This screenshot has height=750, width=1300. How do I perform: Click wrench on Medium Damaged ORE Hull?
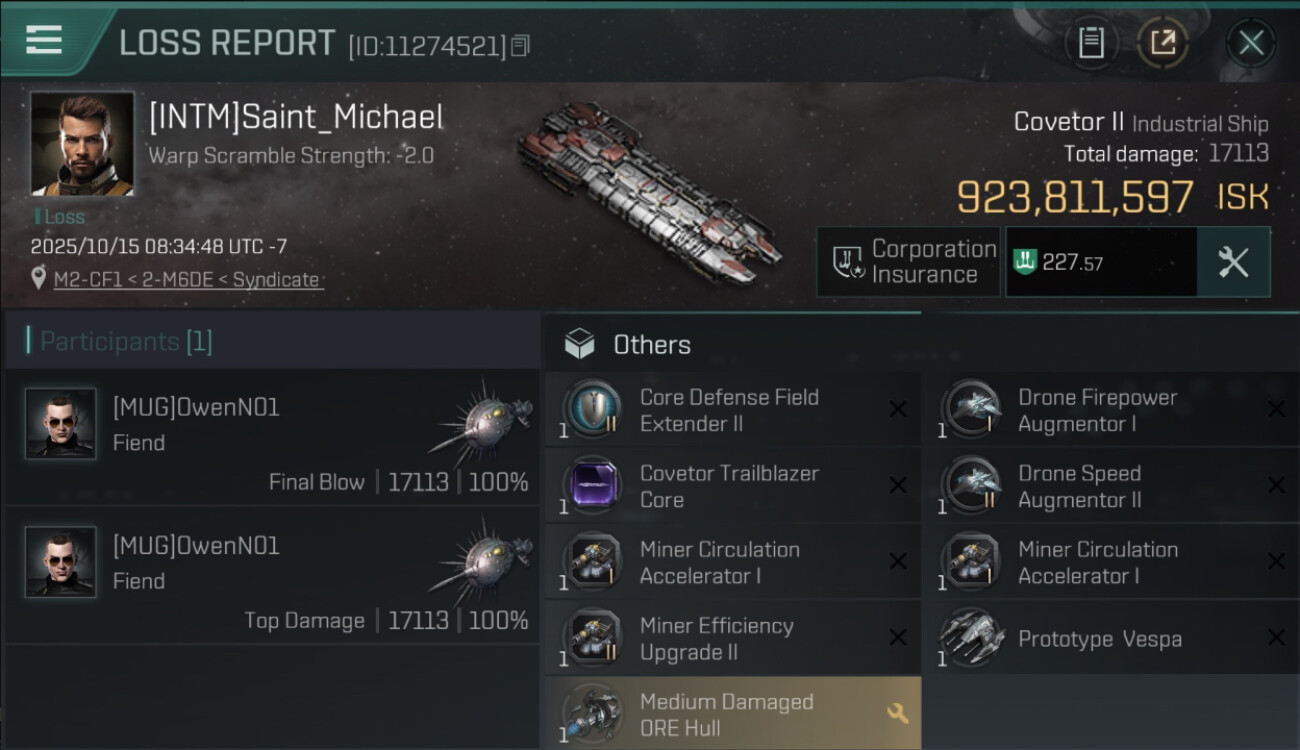(x=897, y=713)
